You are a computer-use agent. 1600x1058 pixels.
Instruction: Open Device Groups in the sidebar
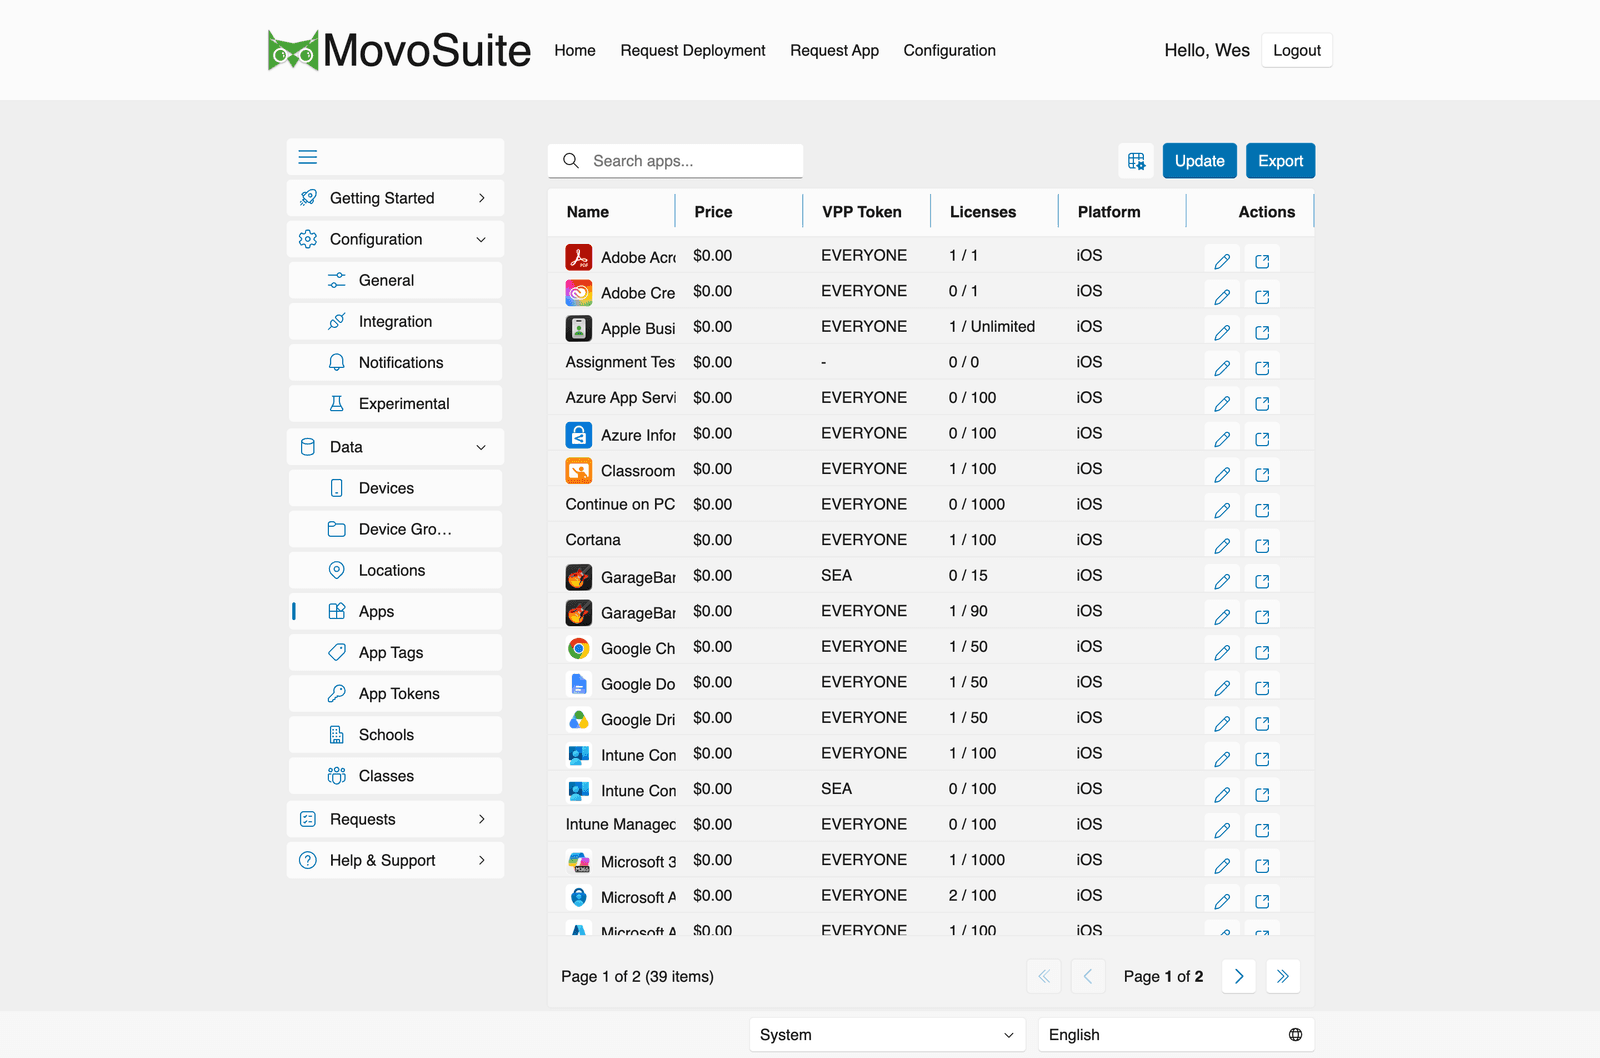coord(395,529)
